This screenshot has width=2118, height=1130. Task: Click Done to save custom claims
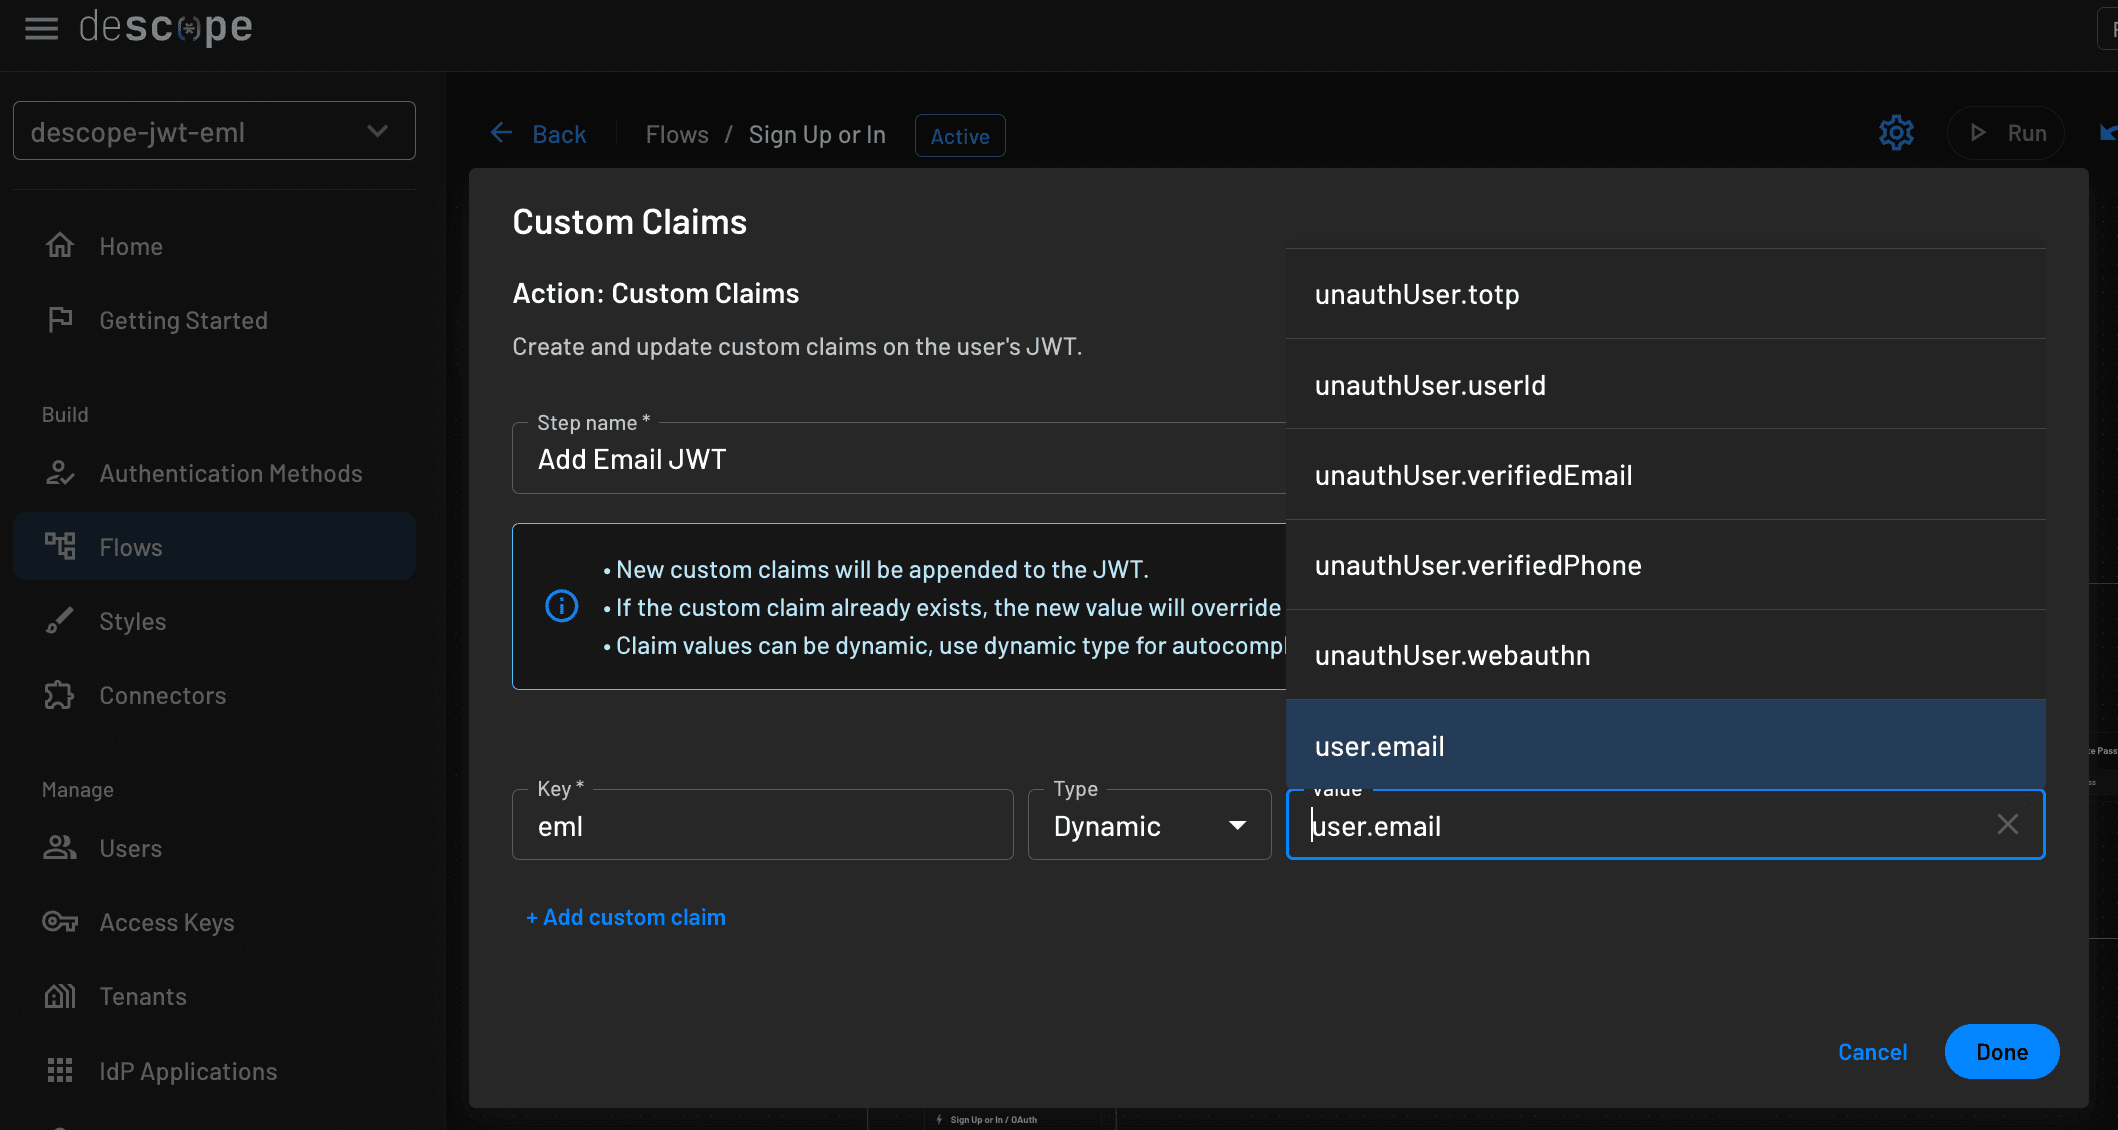tap(2002, 1052)
